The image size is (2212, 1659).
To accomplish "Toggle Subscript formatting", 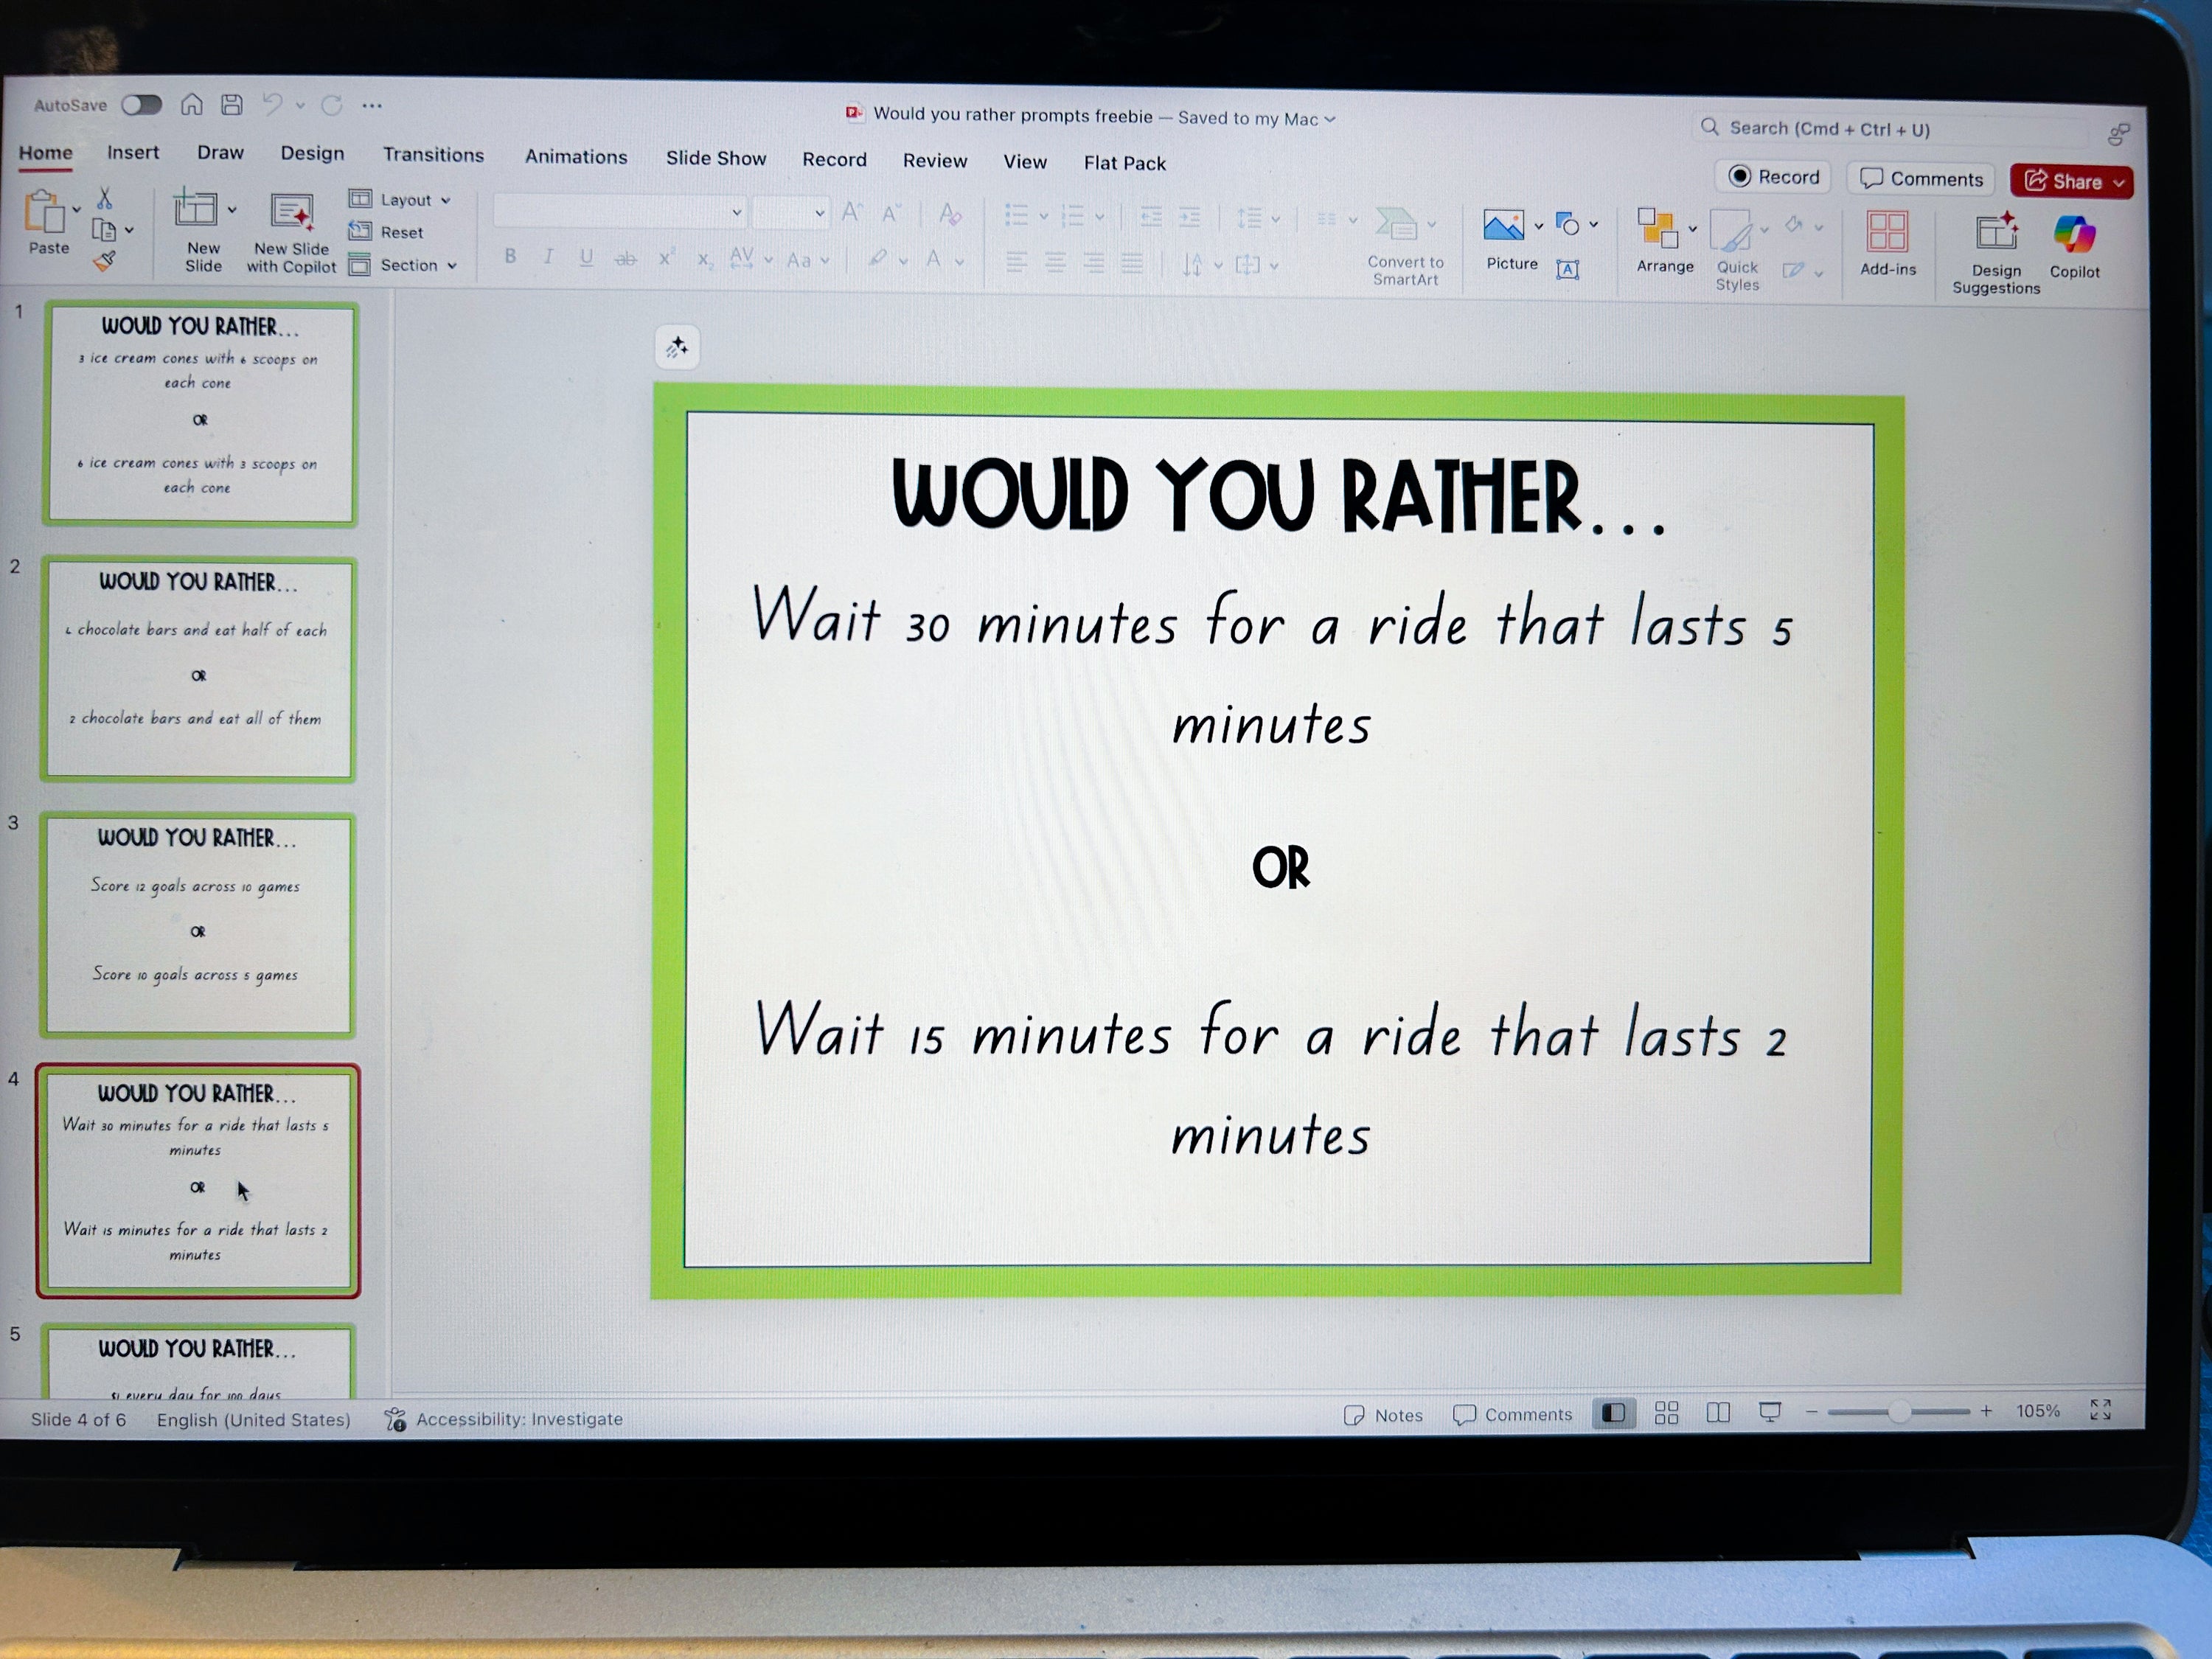I will 704,260.
